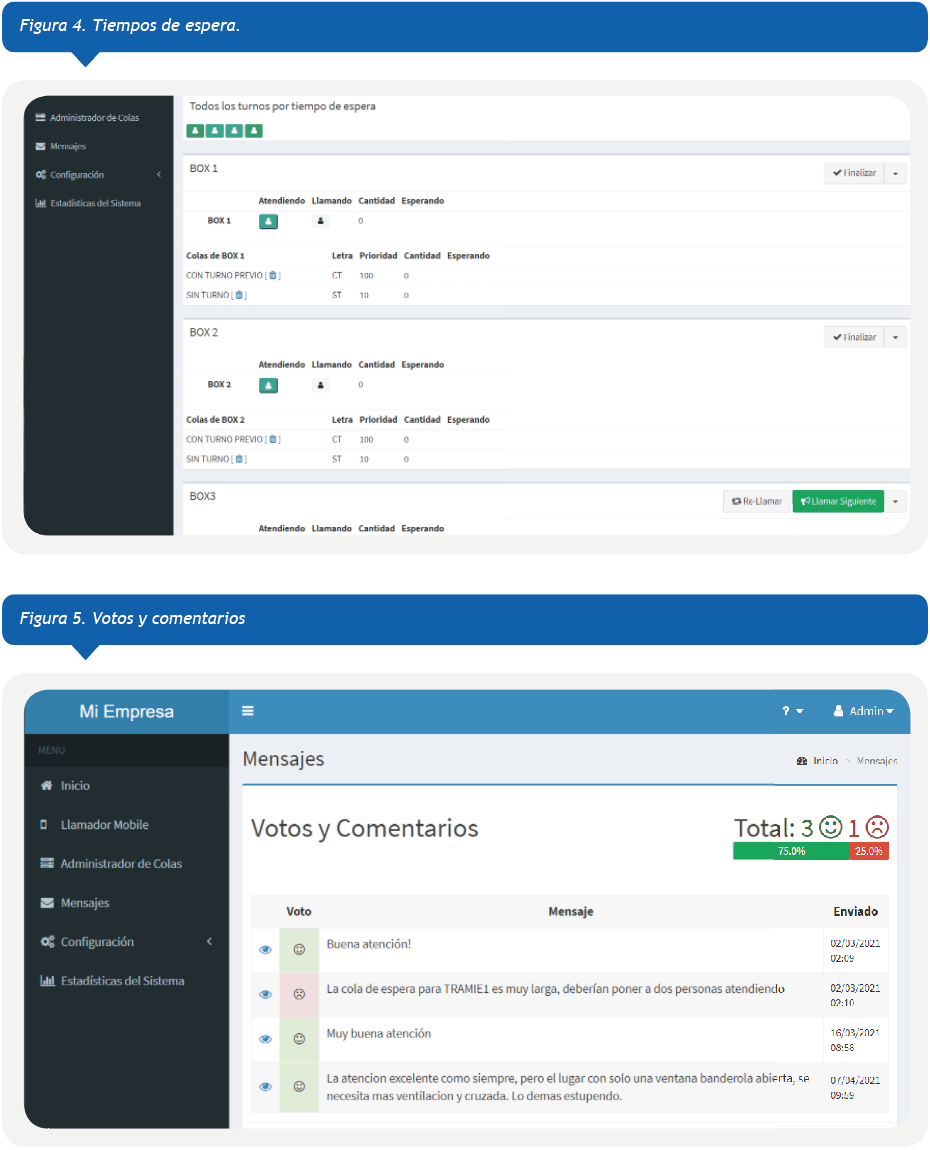Click eye icon for the TRAMIE1 queue complaint
This screenshot has width=930, height=1150.
265,995
